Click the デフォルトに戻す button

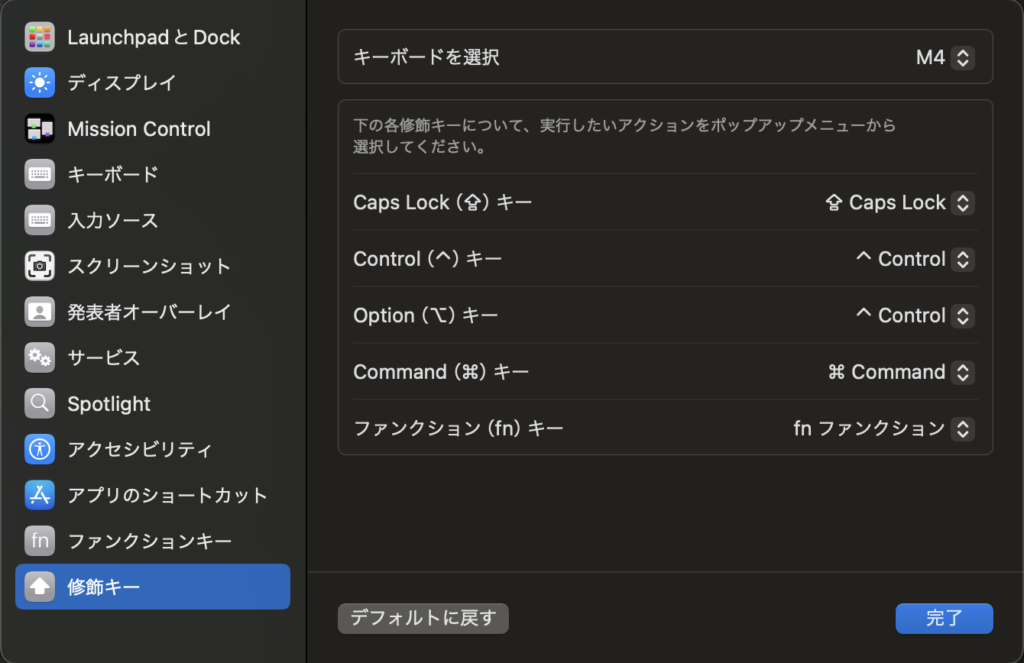click(x=423, y=618)
